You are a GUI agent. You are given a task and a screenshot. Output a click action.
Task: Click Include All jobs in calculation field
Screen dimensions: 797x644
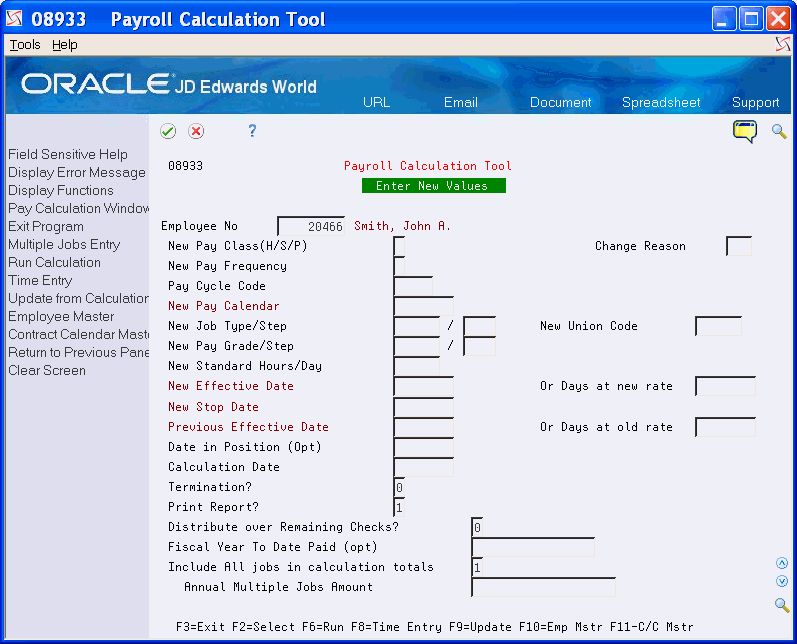pos(477,567)
